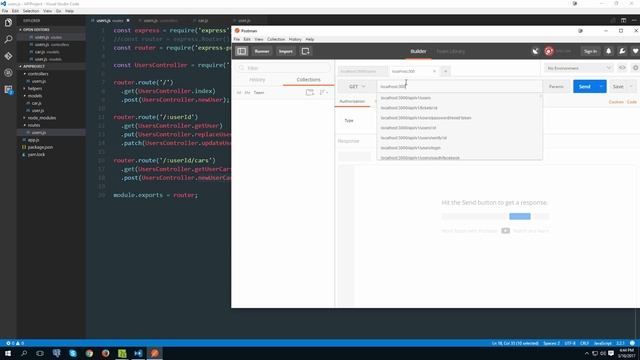Switch to History tab in Postman sidebar
Viewport: 640px width, 360px height.
click(257, 80)
